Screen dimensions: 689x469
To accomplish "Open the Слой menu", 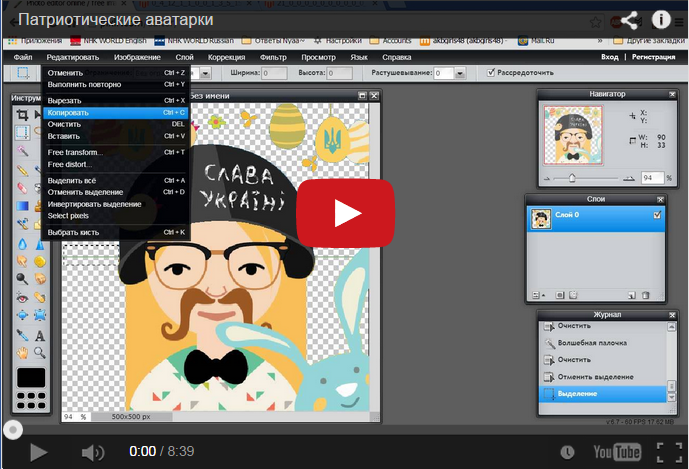I will (x=184, y=57).
